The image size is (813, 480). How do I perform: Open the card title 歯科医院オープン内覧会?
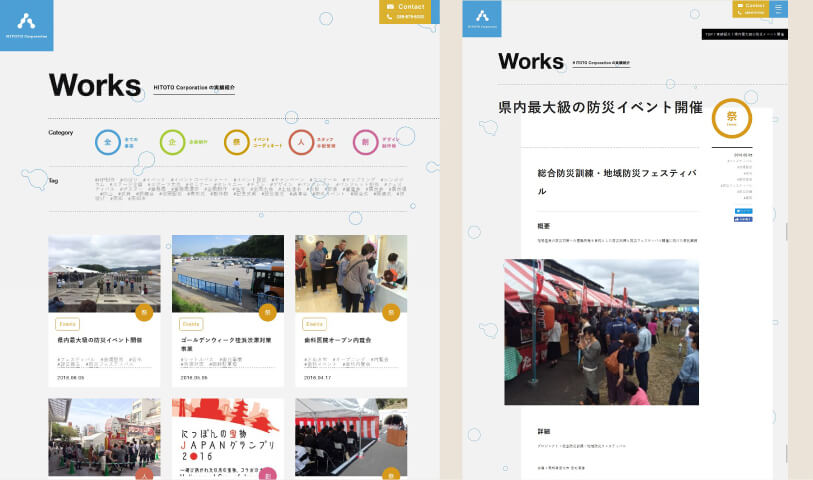coord(338,340)
